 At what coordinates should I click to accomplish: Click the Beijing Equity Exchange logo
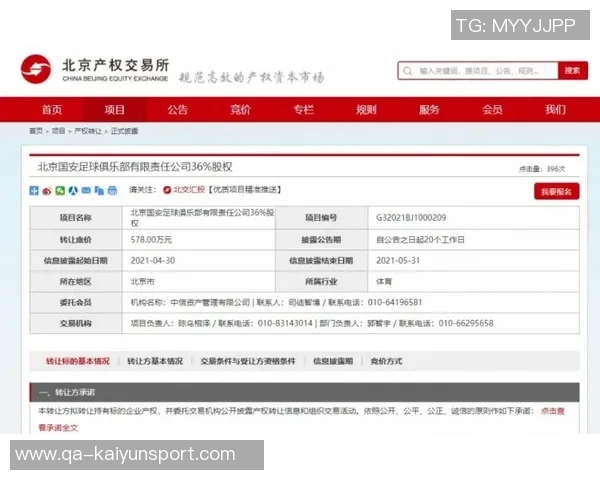[95, 69]
